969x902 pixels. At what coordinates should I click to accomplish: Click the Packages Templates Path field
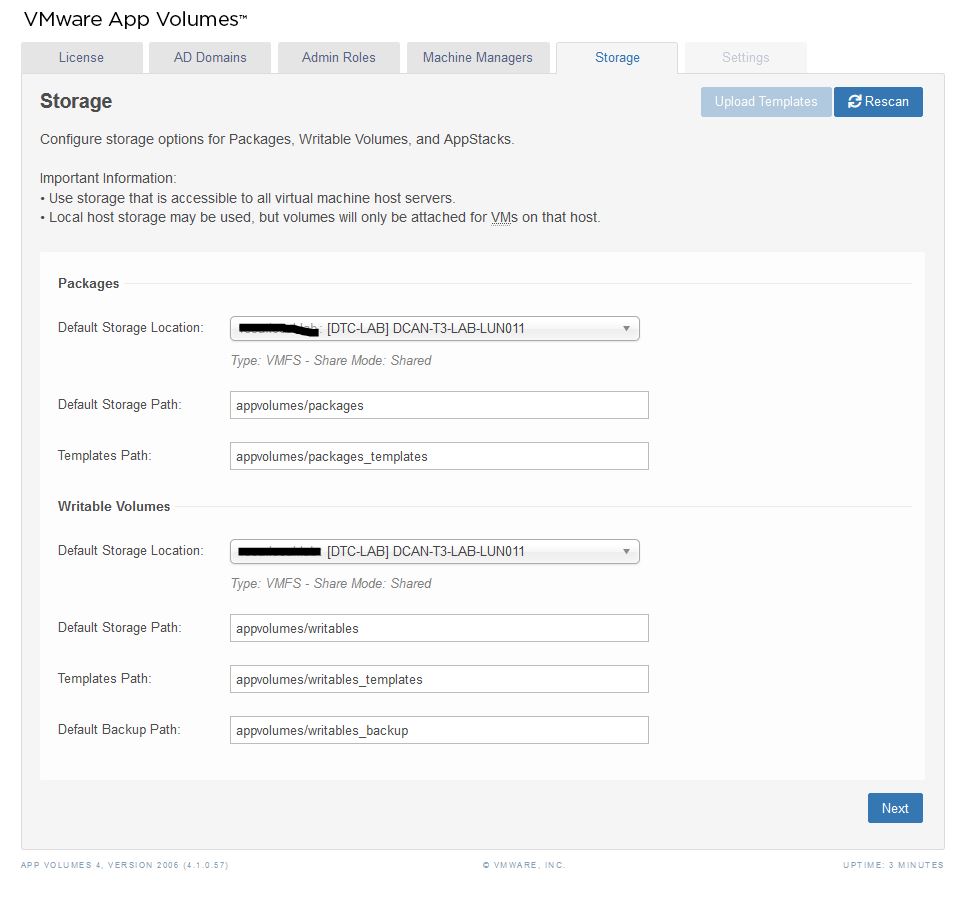pyautogui.click(x=439, y=456)
